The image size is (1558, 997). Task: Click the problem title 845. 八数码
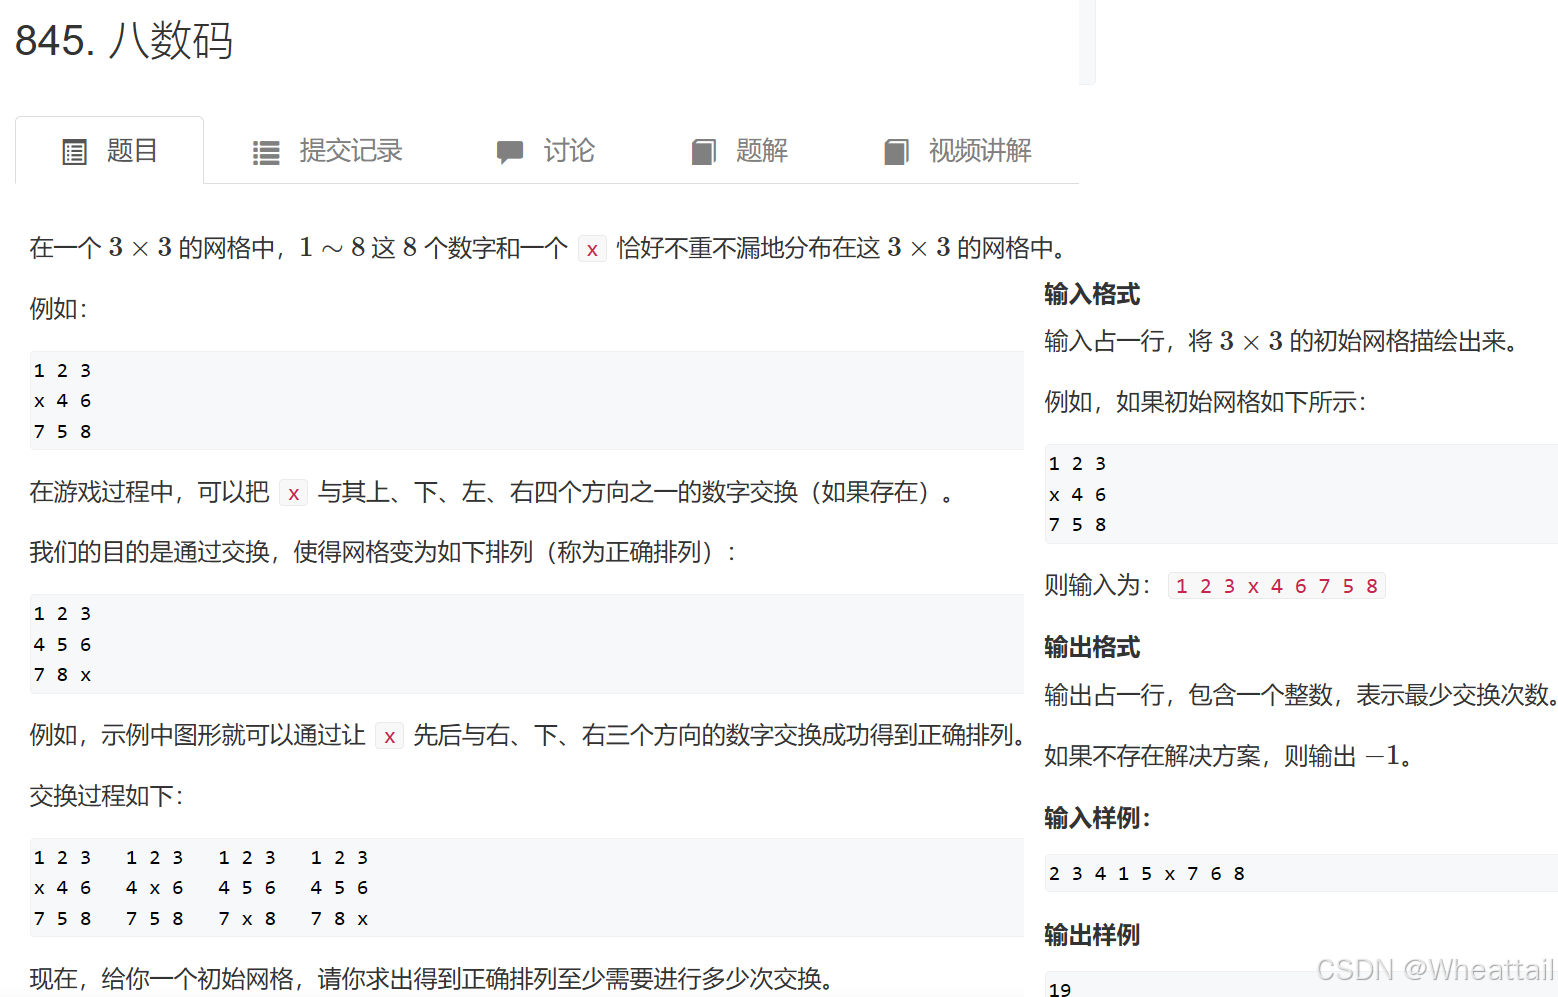click(124, 41)
